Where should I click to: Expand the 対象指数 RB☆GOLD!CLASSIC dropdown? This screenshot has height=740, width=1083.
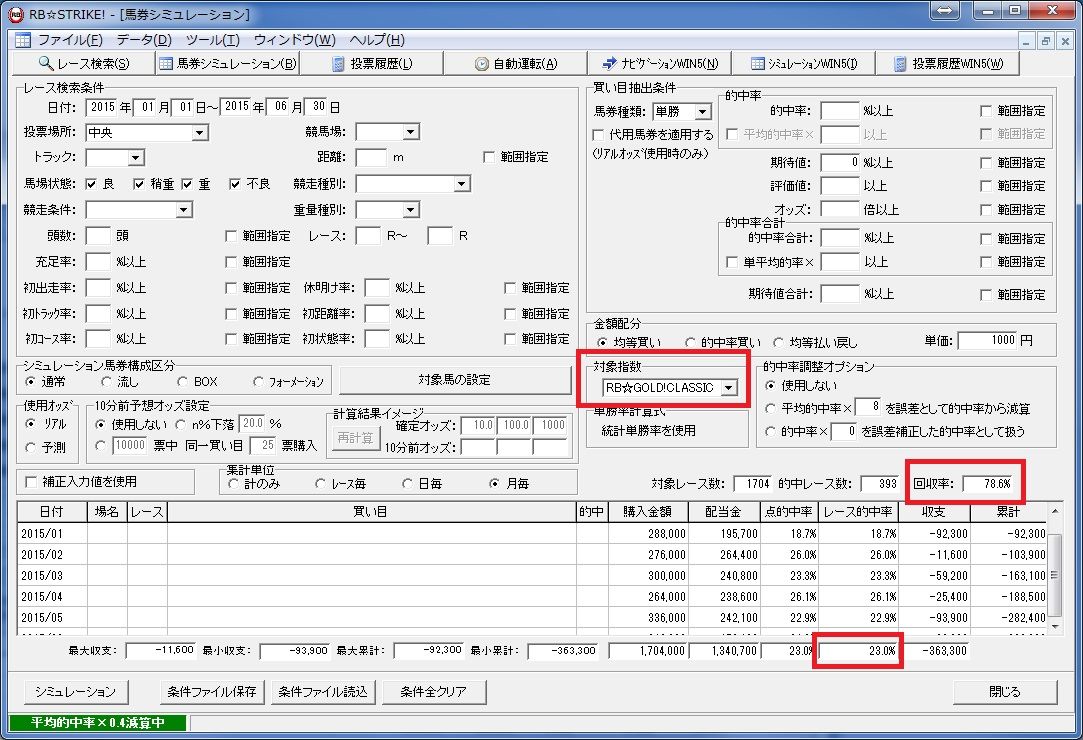pos(728,388)
